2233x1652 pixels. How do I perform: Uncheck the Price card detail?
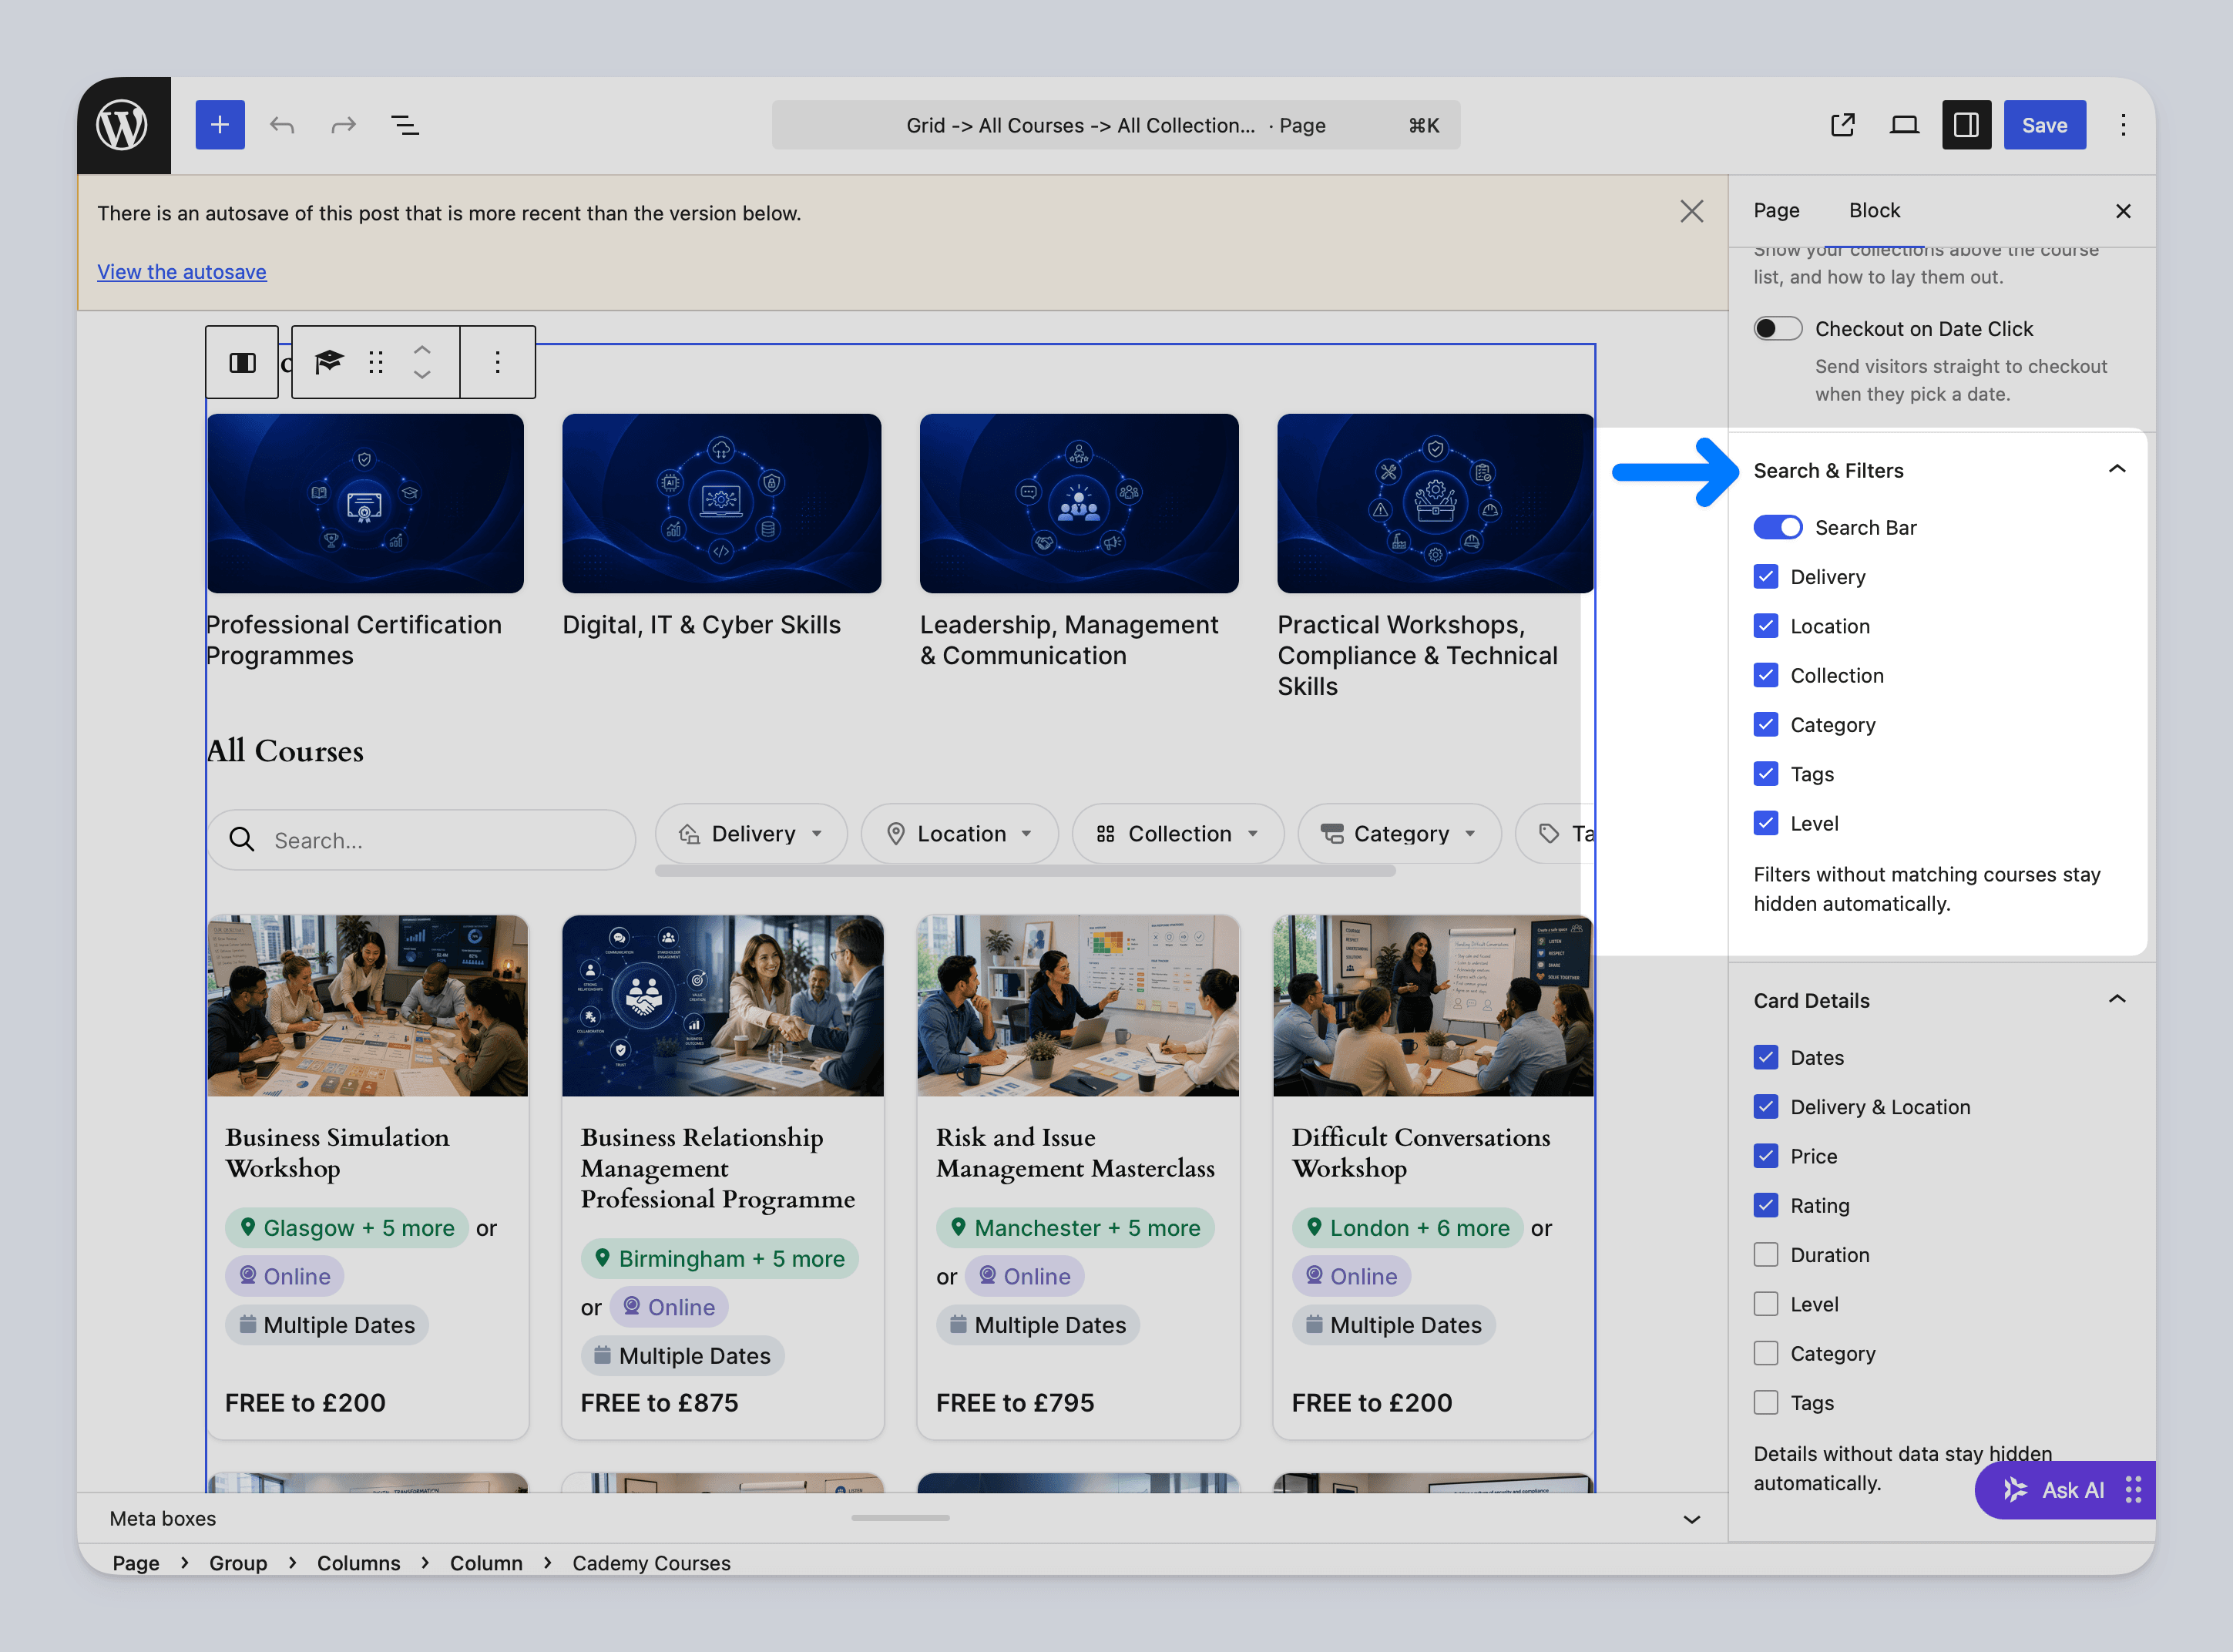tap(1766, 1156)
